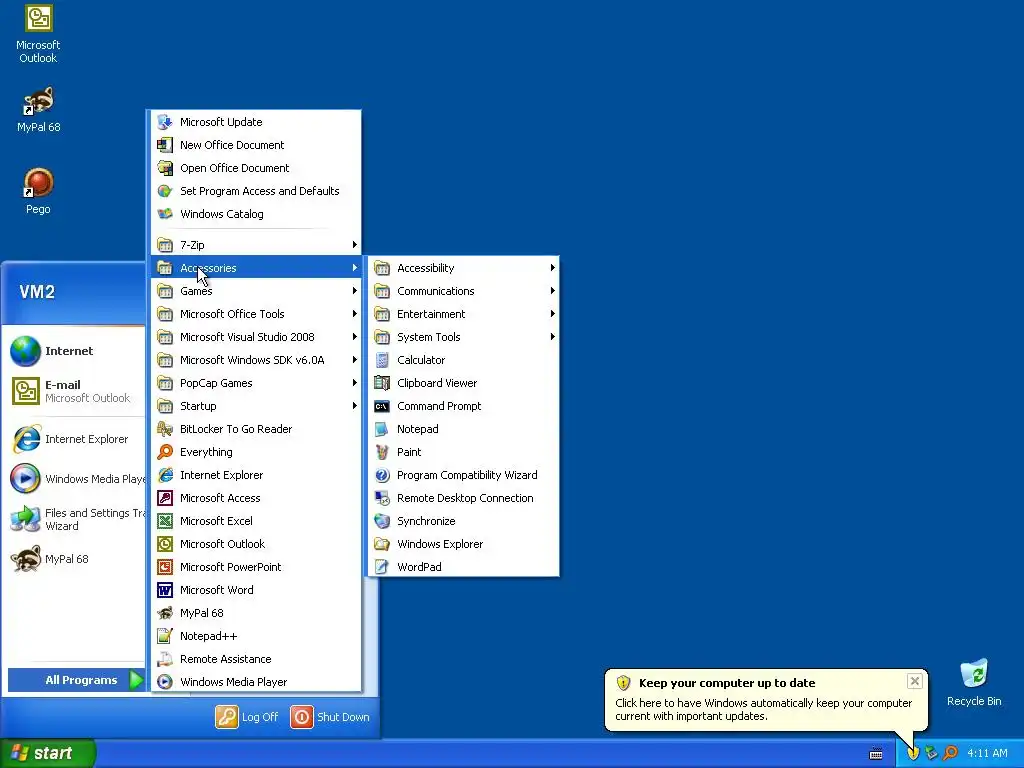Expand the PopCap Games folder
1024x768 pixels.
point(255,383)
